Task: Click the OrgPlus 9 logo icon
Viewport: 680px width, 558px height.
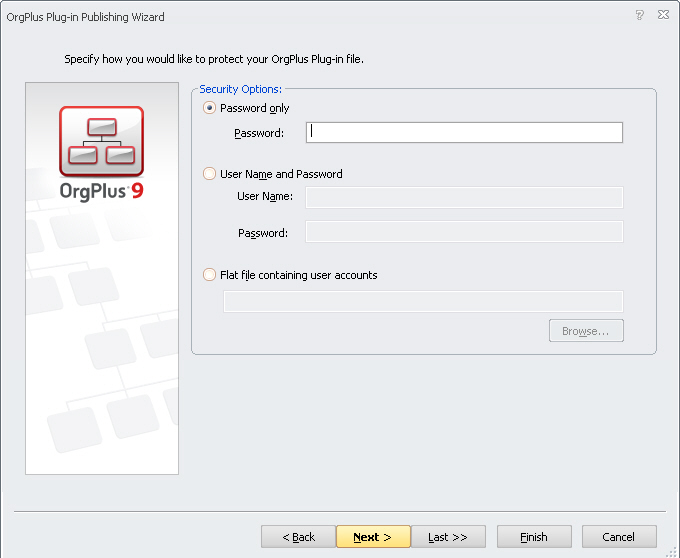Action: [x=101, y=141]
